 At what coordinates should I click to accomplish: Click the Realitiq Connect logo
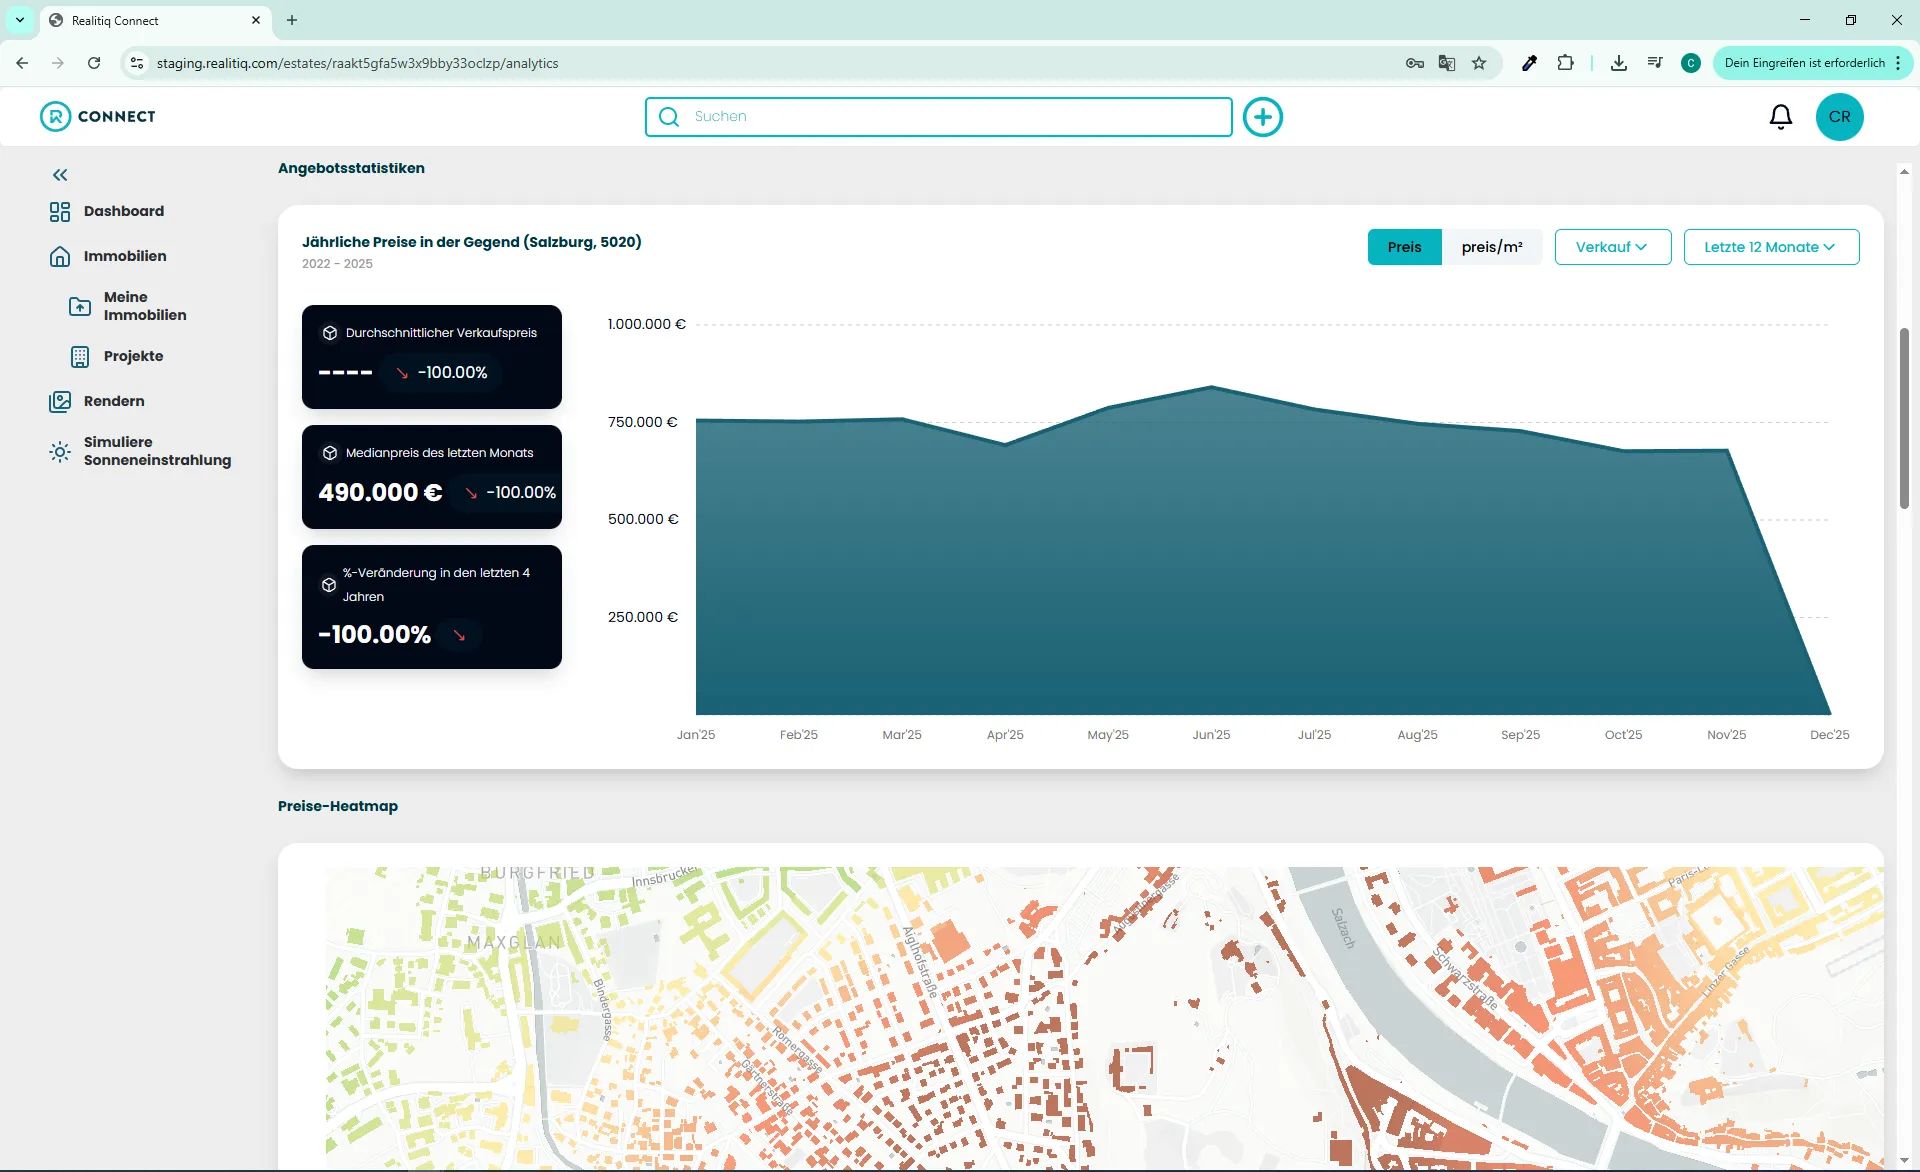(x=98, y=117)
